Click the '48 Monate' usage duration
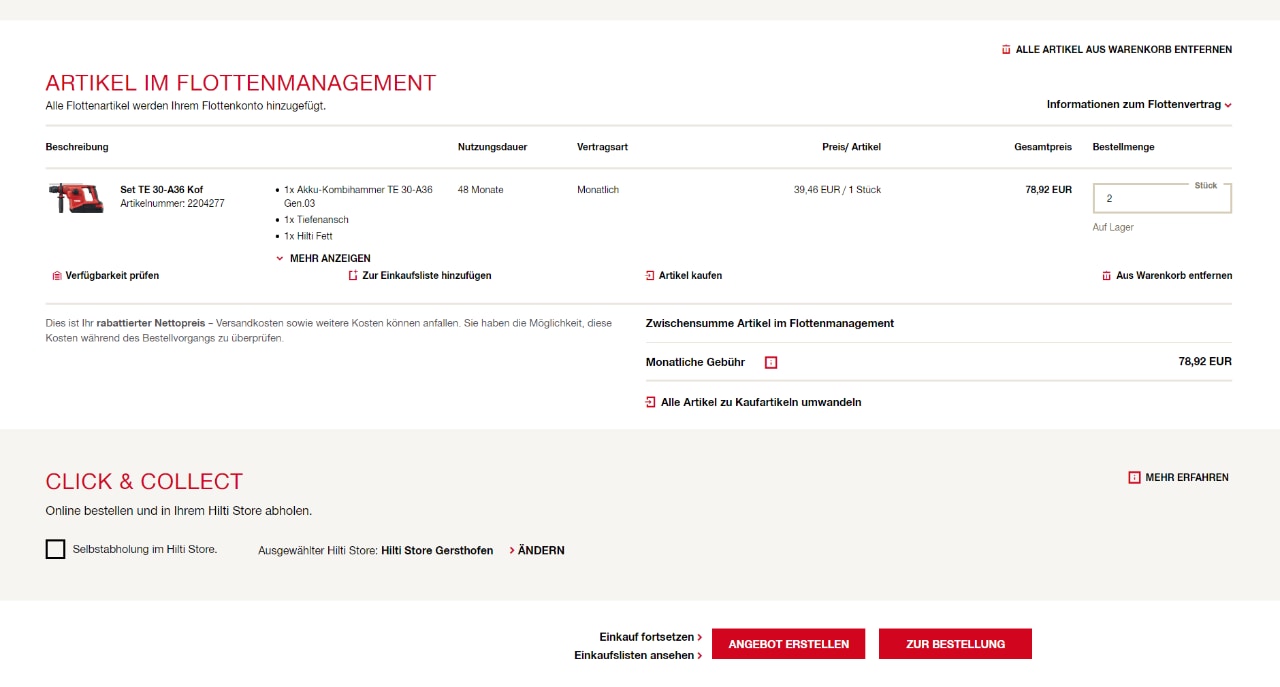The height and width of the screenshot is (687, 1280). tap(481, 189)
